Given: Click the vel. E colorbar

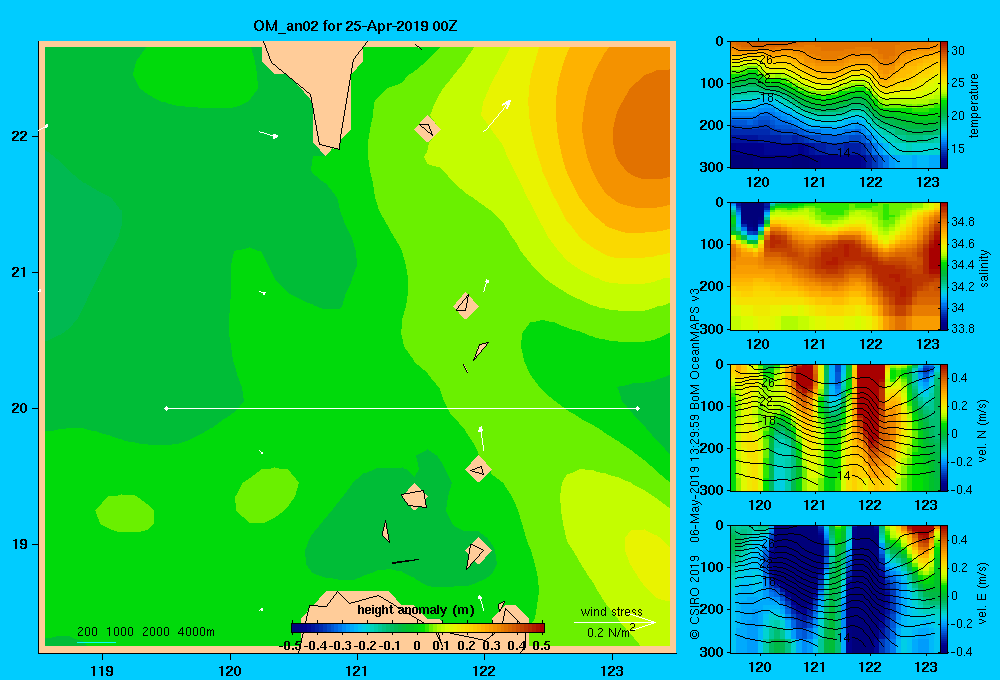Looking at the screenshot, I should [944, 589].
